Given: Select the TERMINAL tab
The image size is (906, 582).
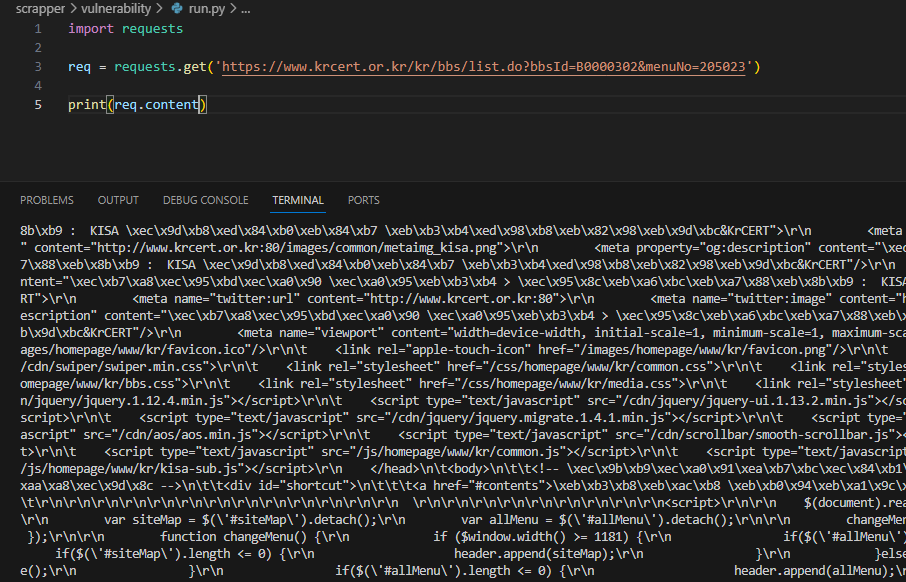Looking at the screenshot, I should coord(298,200).
